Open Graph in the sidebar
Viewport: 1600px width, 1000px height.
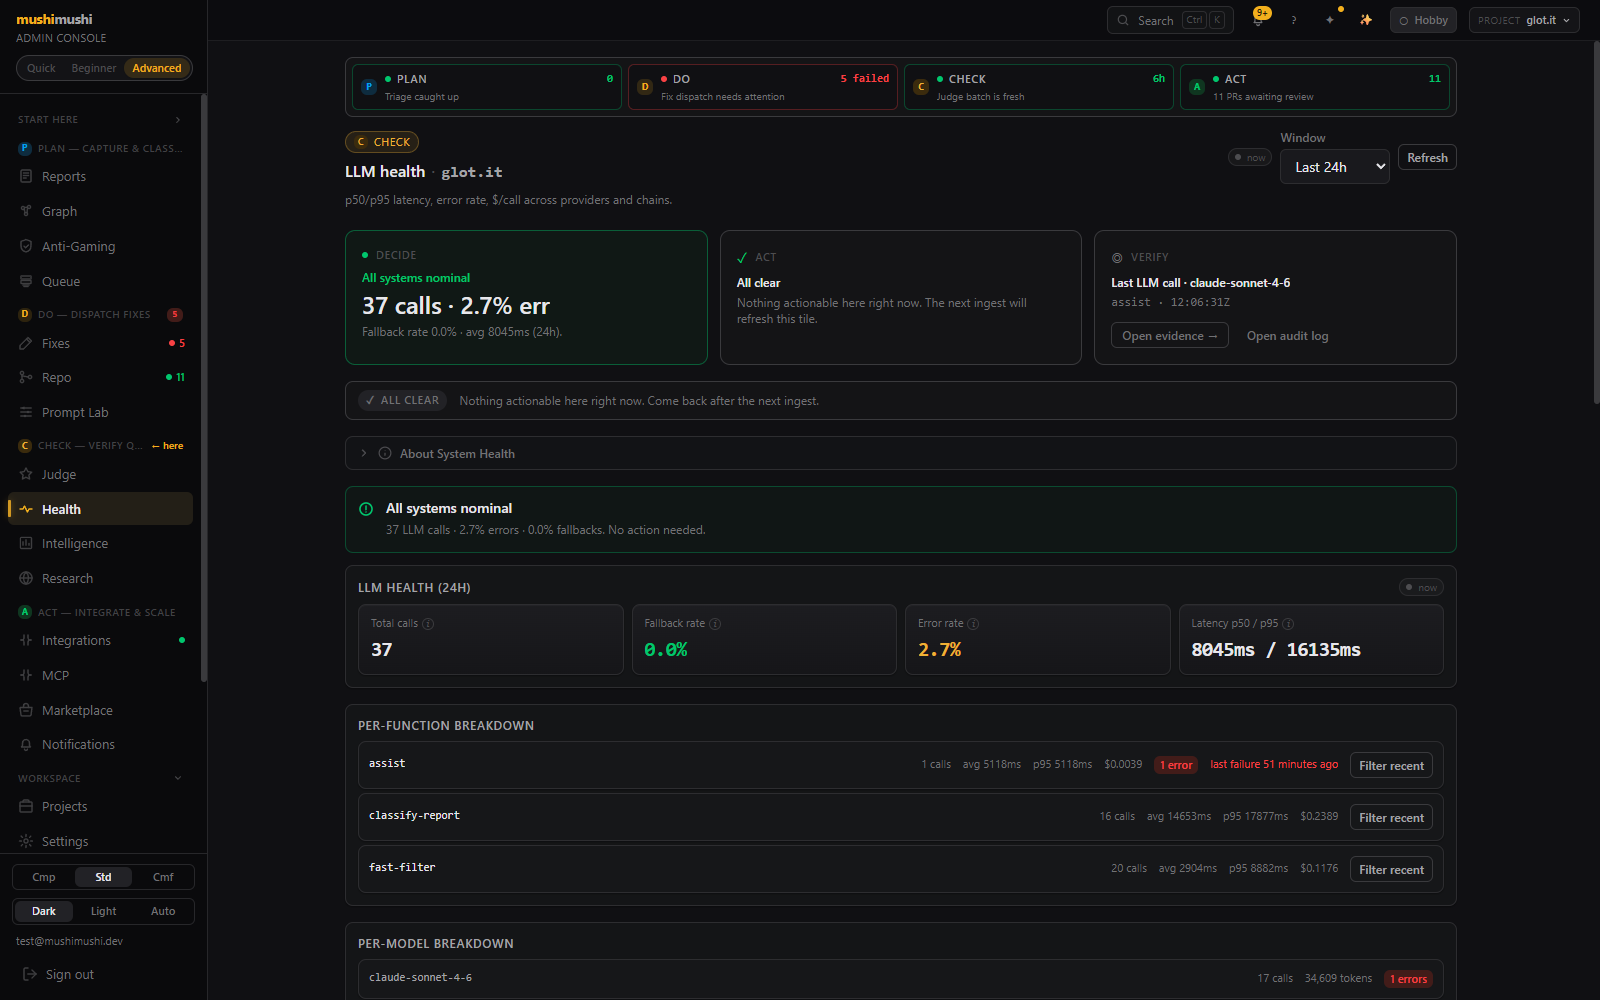pyautogui.click(x=100, y=211)
